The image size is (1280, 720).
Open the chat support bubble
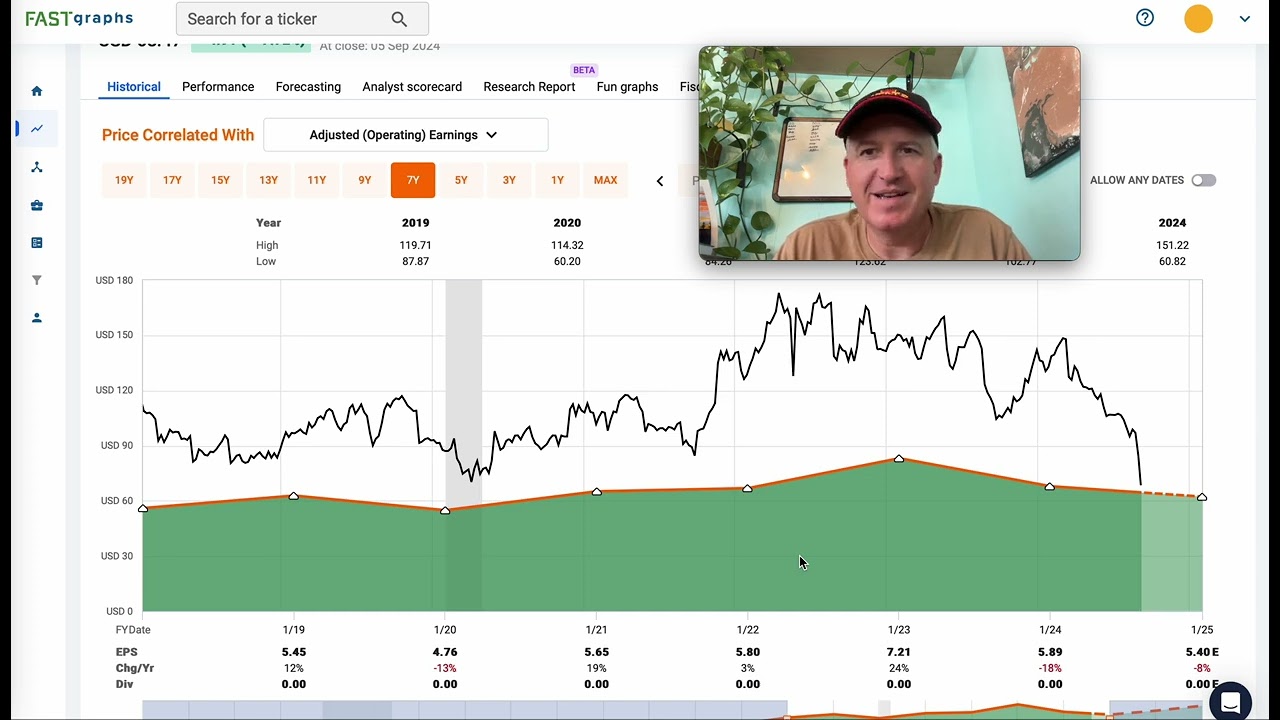click(1230, 701)
